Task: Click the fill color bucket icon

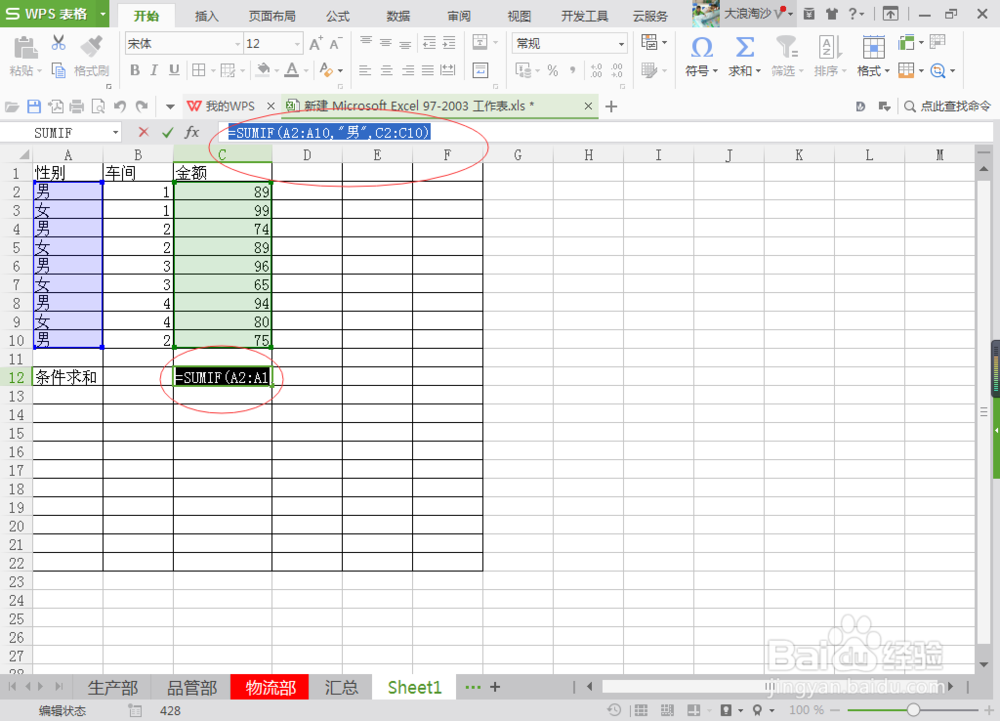Action: pyautogui.click(x=263, y=69)
